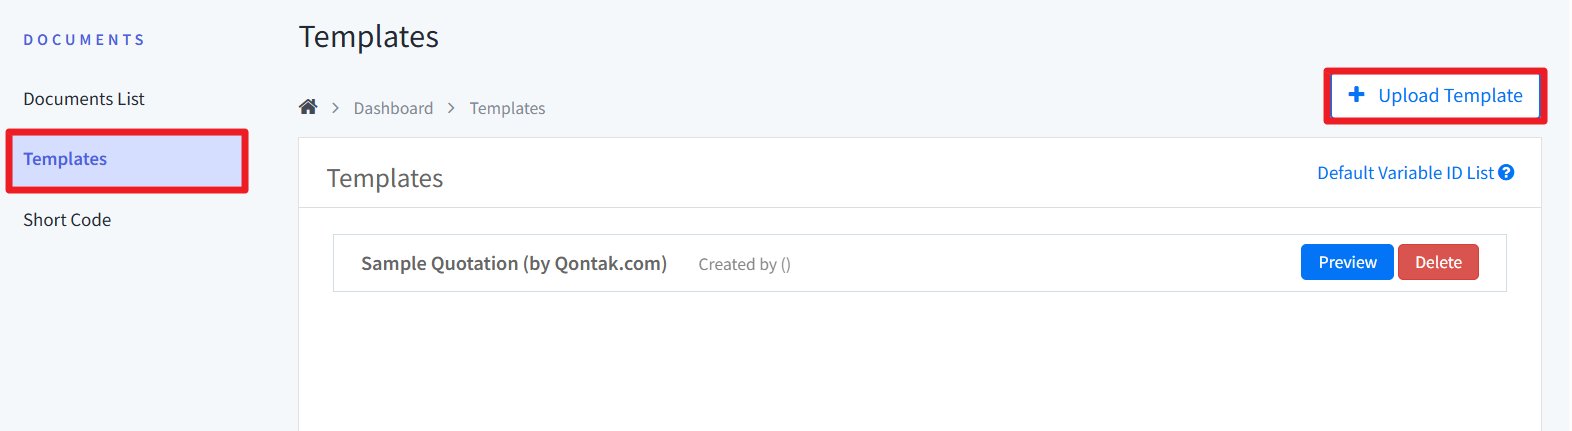Click the "Created by ()" text
The height and width of the screenshot is (431, 1572).
pos(744,265)
